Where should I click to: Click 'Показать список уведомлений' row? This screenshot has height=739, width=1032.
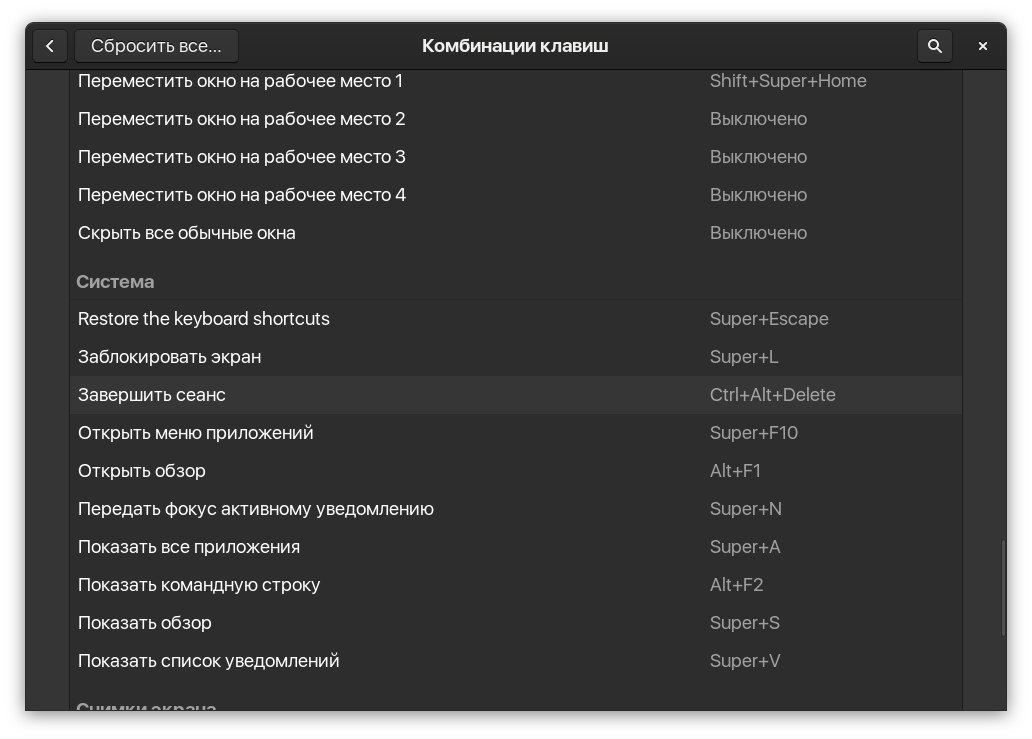[515, 661]
